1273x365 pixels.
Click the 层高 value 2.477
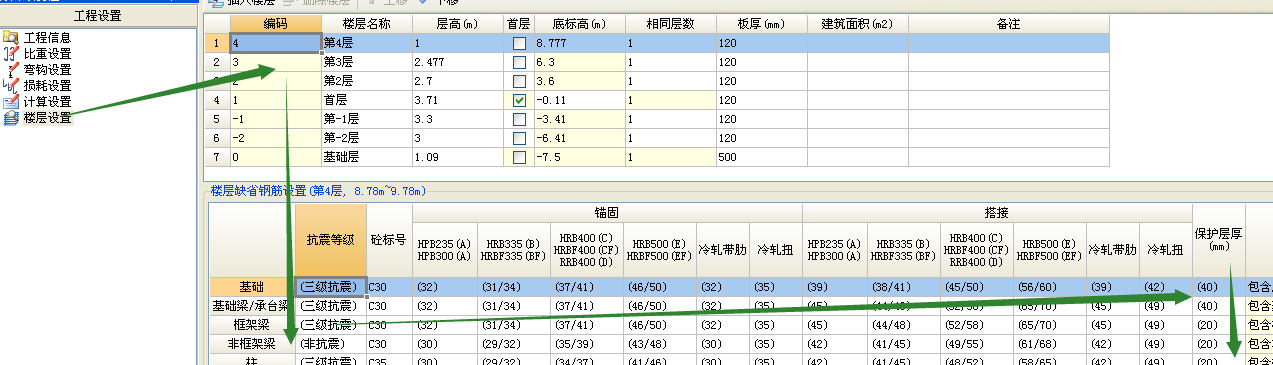[x=457, y=62]
